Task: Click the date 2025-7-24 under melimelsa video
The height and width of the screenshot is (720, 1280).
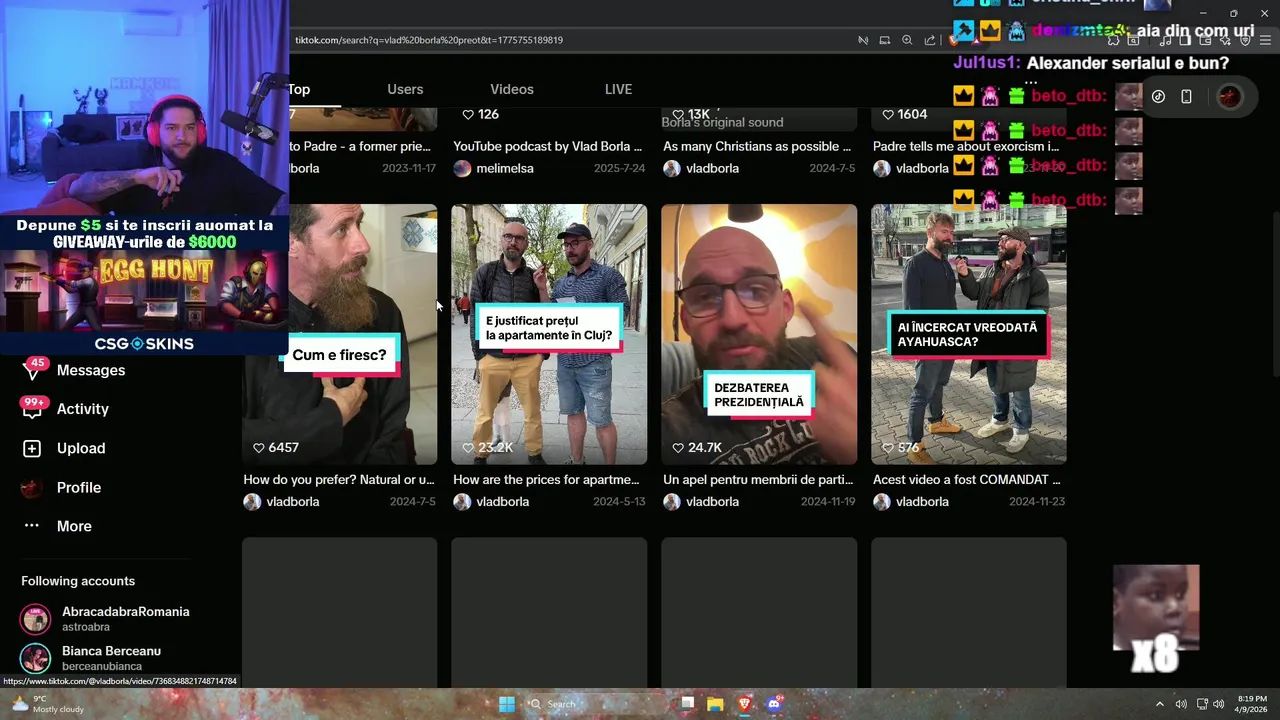Action: [x=618, y=168]
